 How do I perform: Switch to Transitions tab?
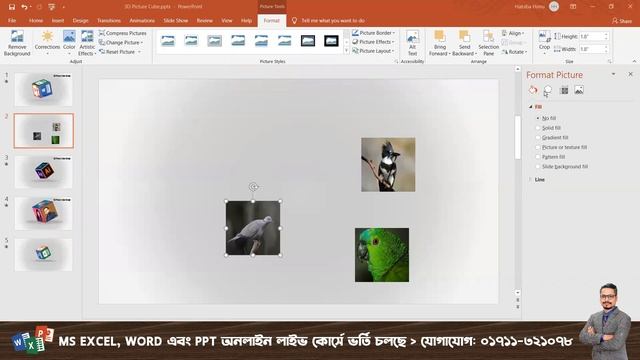(109, 20)
